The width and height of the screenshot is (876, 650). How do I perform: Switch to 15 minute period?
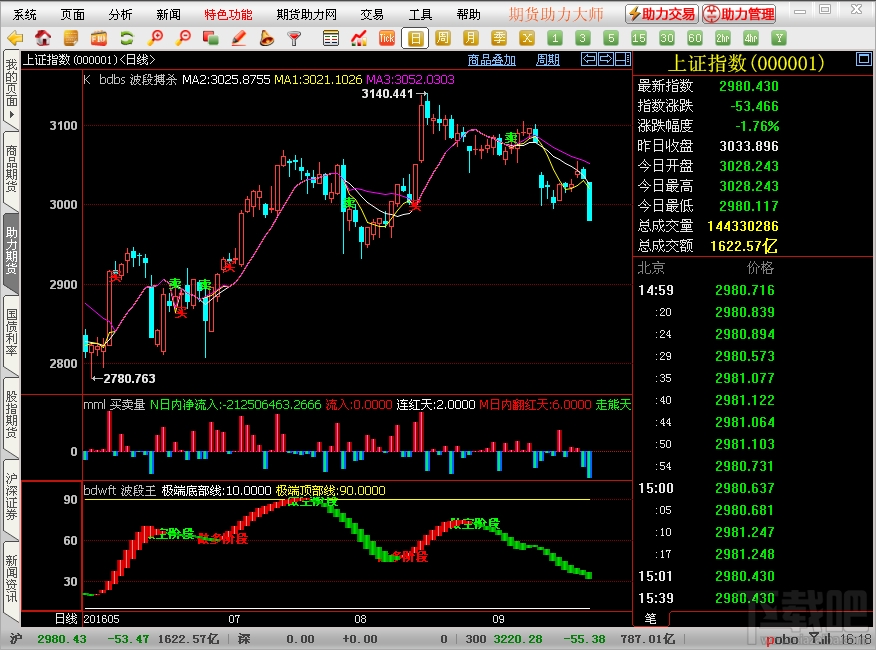tap(639, 38)
